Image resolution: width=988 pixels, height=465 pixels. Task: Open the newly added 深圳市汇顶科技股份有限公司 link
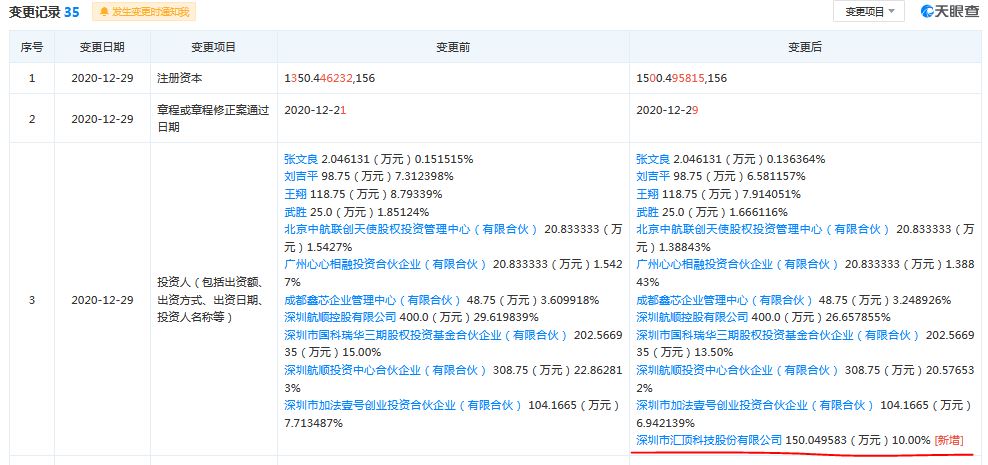point(709,440)
